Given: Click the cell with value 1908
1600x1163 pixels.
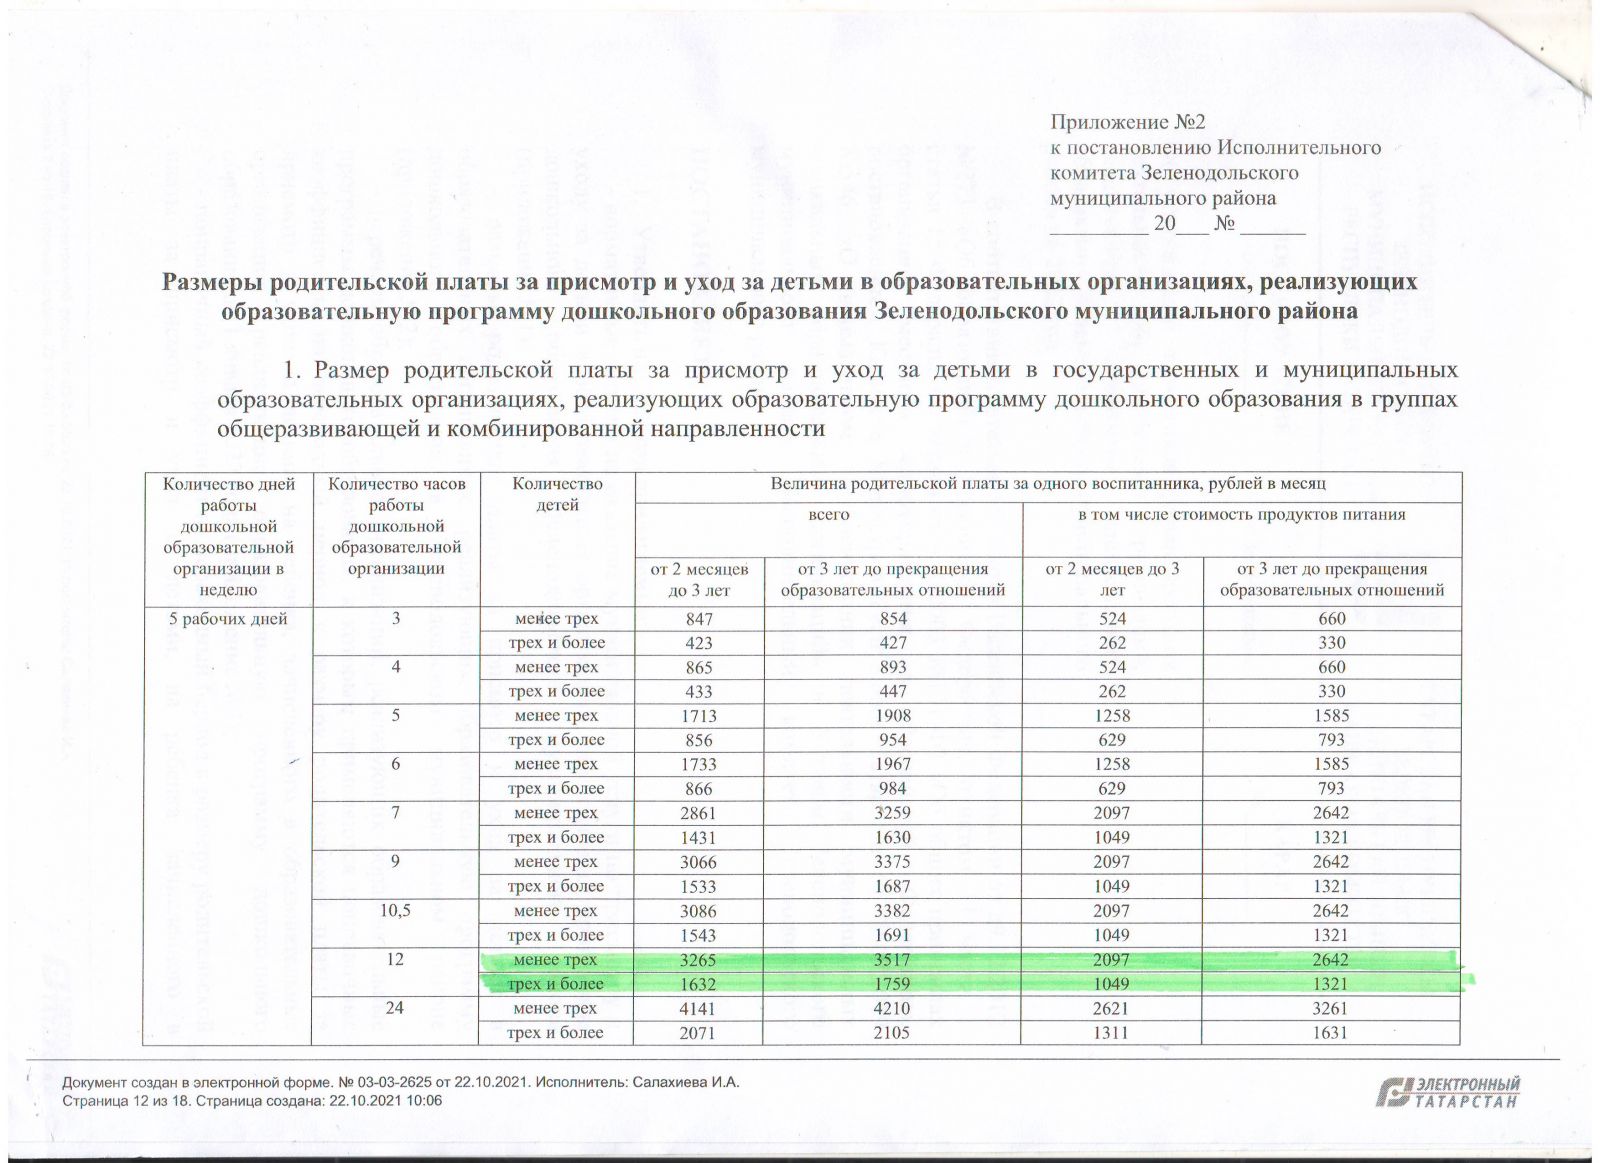Looking at the screenshot, I should pyautogui.click(x=892, y=716).
